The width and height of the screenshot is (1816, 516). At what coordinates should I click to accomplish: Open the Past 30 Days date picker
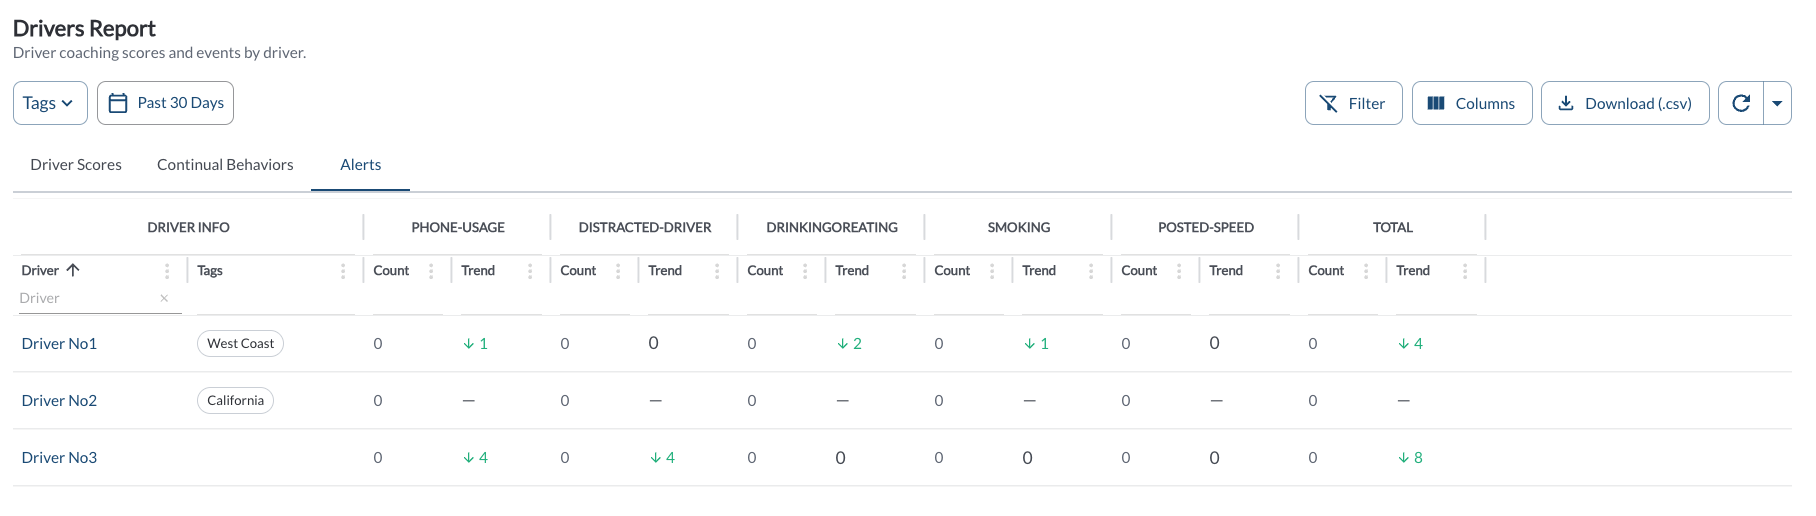165,103
